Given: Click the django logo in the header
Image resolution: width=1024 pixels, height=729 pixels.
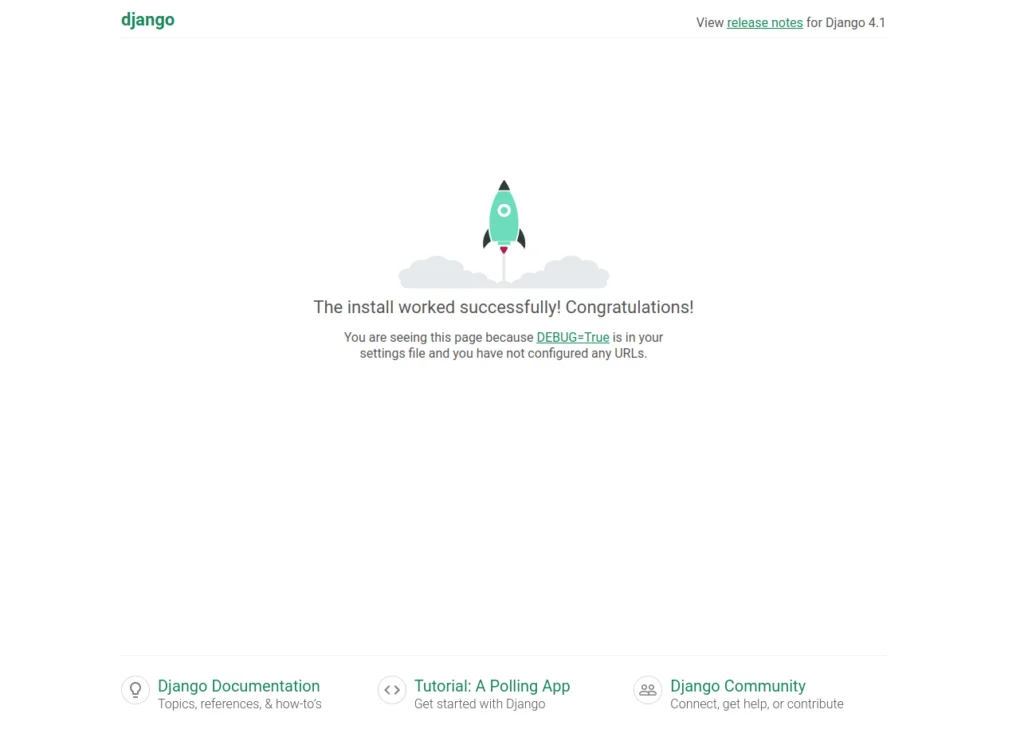Looking at the screenshot, I should [x=148, y=20].
